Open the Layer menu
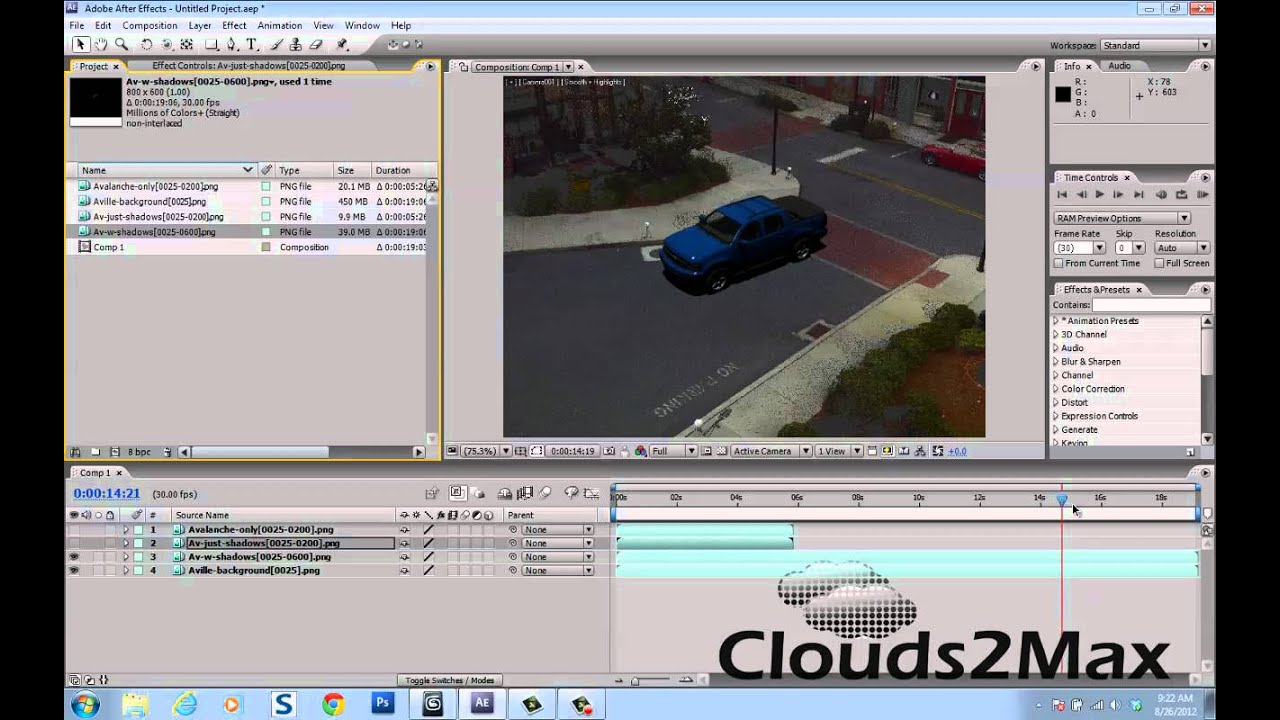The width and height of the screenshot is (1280, 720). pyautogui.click(x=199, y=25)
